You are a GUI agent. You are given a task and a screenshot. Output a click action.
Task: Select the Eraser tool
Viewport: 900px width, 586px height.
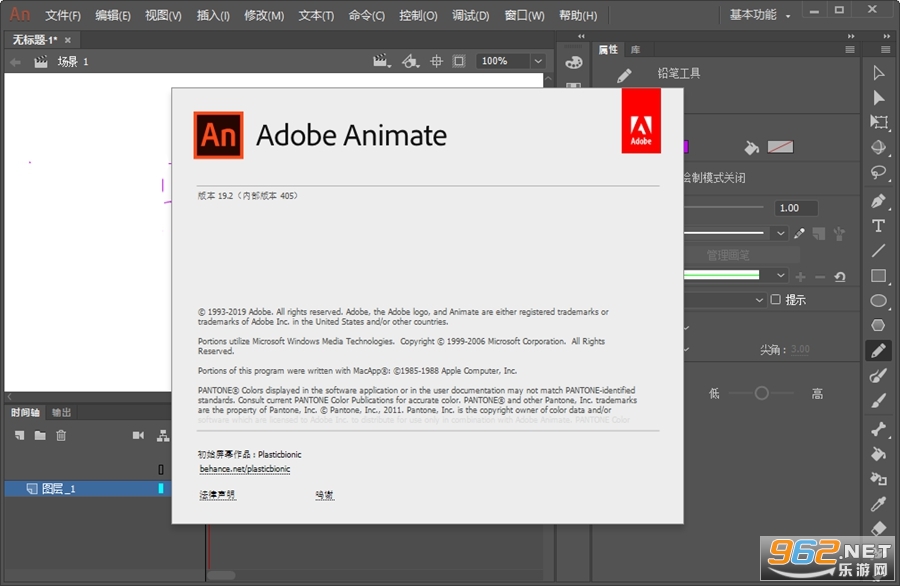click(x=878, y=527)
